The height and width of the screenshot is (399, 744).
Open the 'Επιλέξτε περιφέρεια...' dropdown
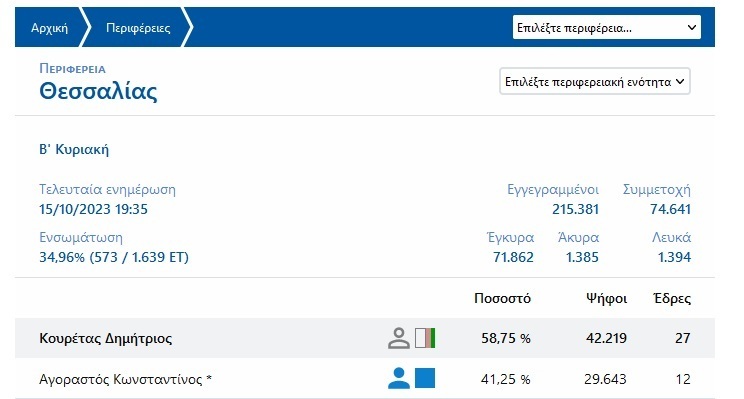606,28
